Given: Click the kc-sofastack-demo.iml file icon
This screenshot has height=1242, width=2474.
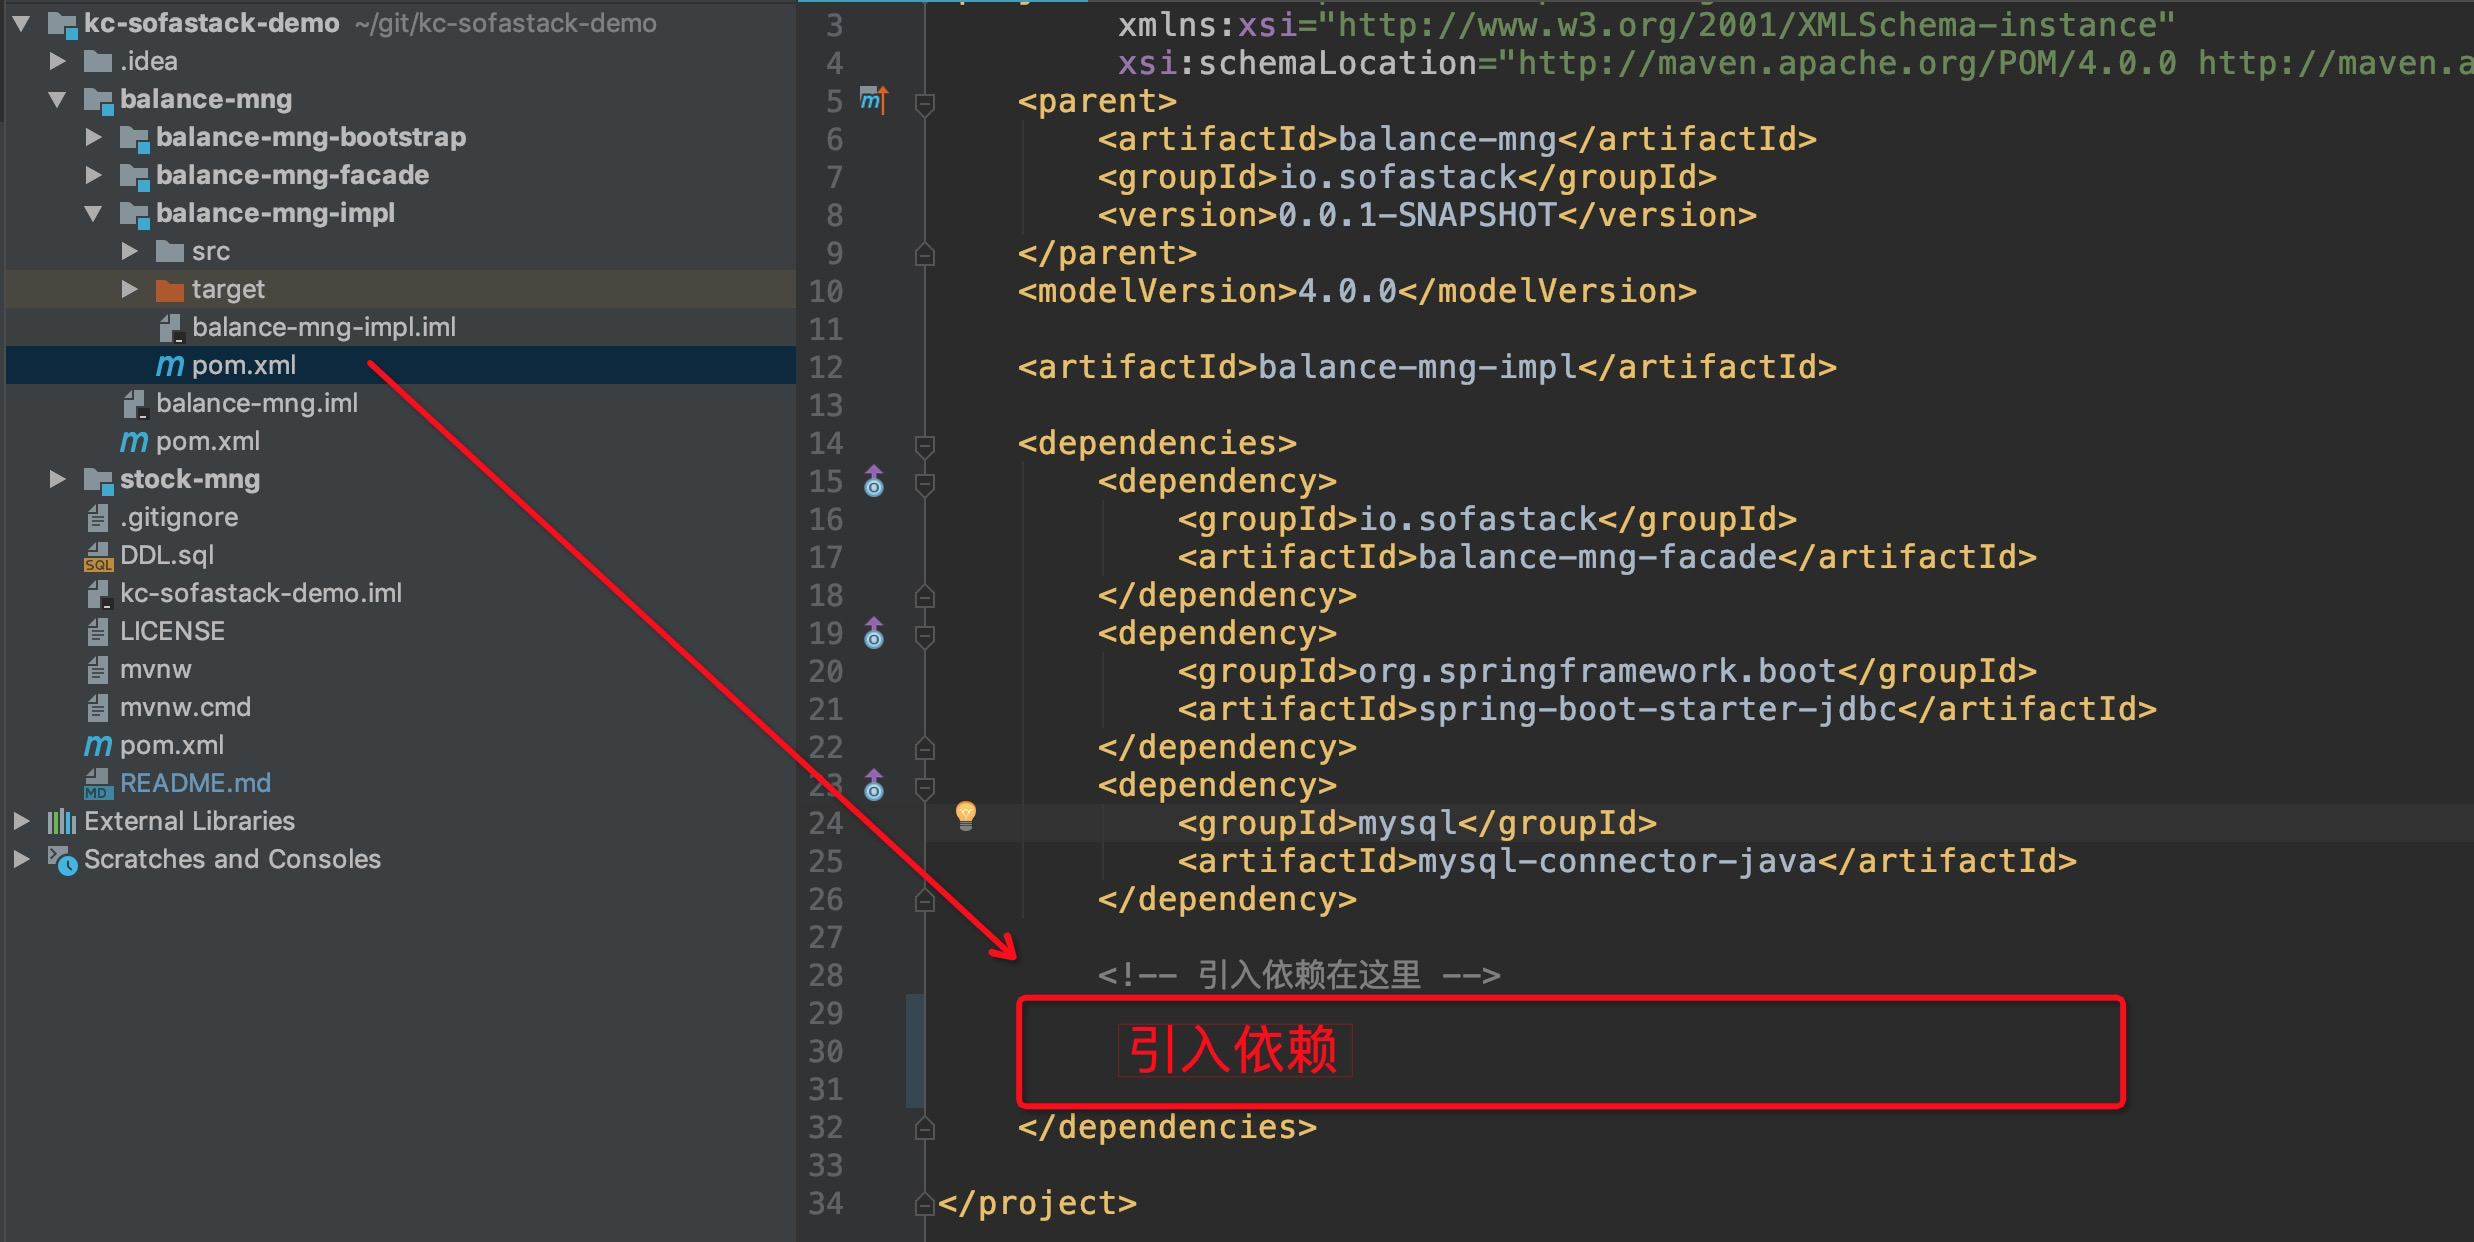Looking at the screenshot, I should coord(99,594).
